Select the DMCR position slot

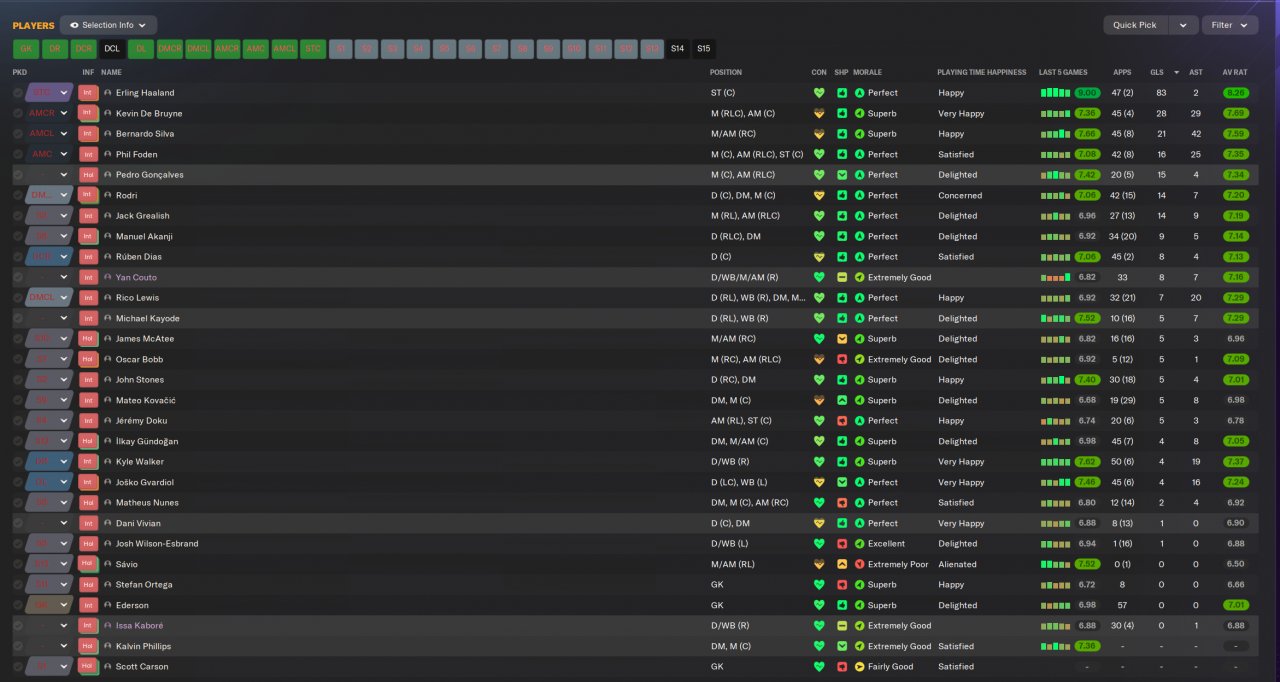[x=170, y=48]
